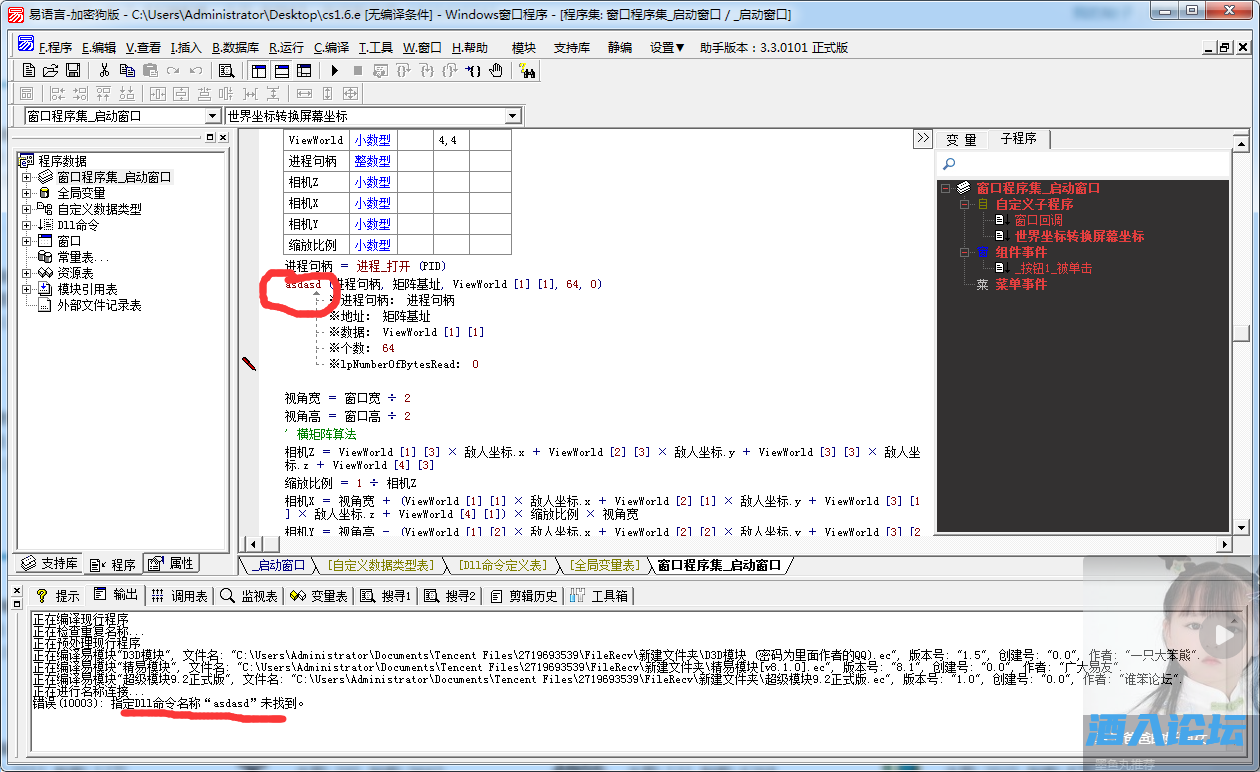Open an existing program file
The image size is (1260, 772).
coord(50,71)
